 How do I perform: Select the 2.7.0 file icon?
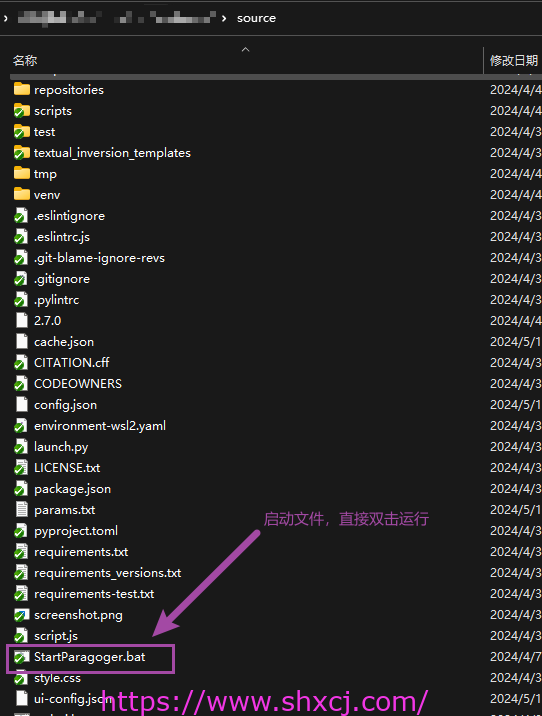[x=21, y=321]
